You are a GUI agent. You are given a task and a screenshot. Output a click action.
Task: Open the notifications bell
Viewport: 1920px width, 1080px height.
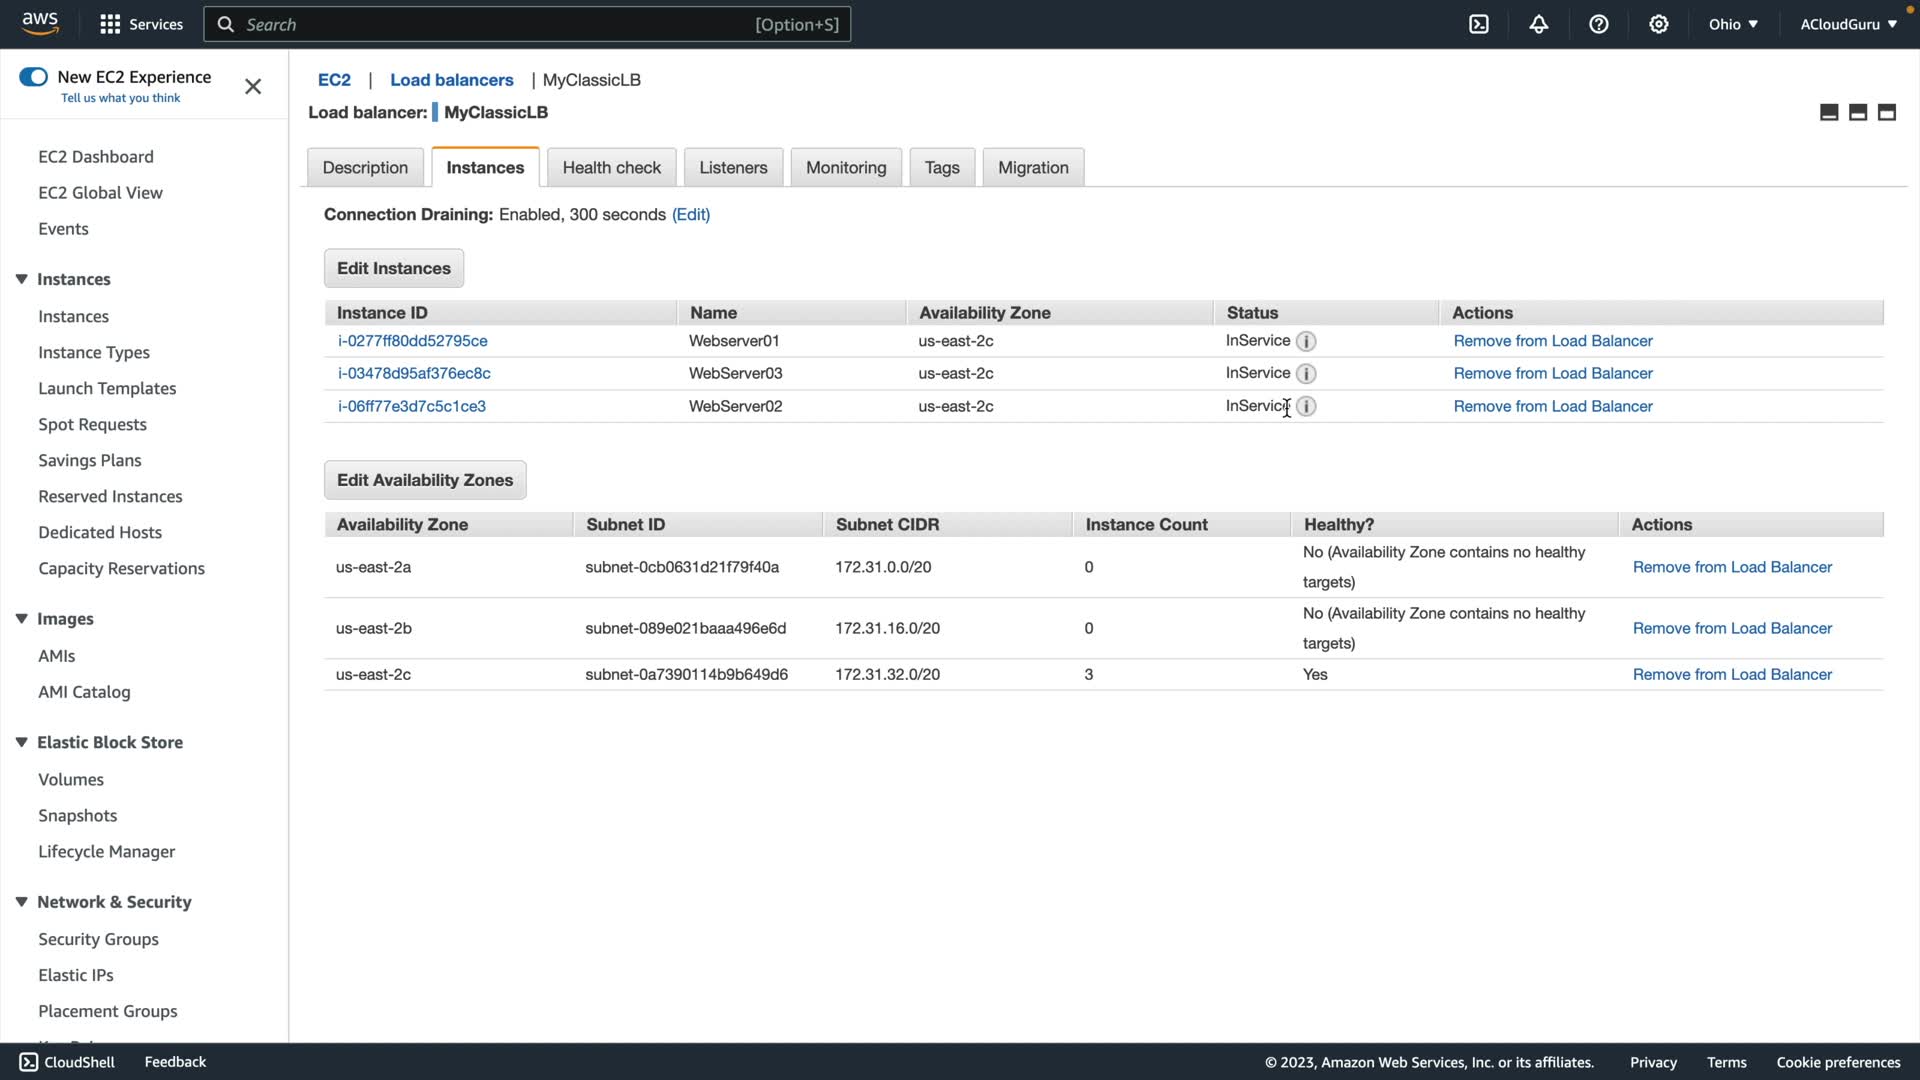(1539, 24)
